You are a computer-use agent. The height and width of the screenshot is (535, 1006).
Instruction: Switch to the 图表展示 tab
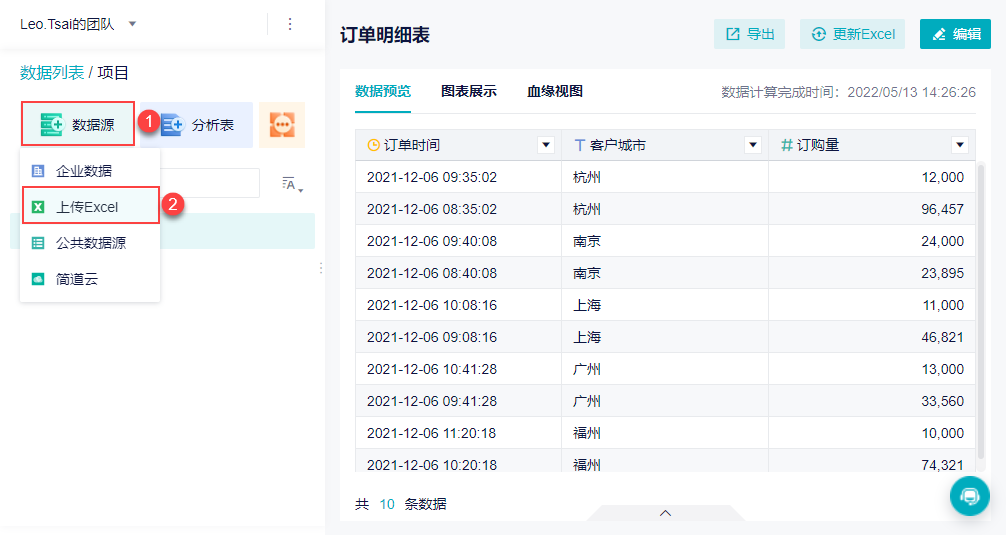[x=468, y=91]
